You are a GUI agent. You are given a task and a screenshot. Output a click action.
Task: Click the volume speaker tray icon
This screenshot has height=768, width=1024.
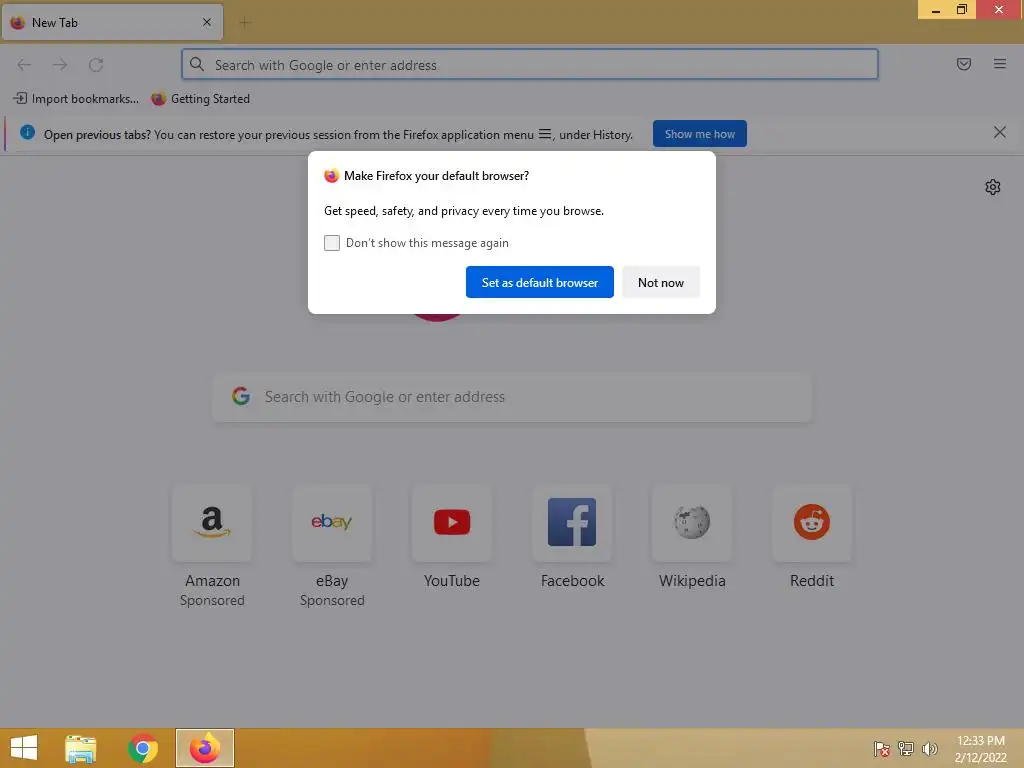(929, 748)
